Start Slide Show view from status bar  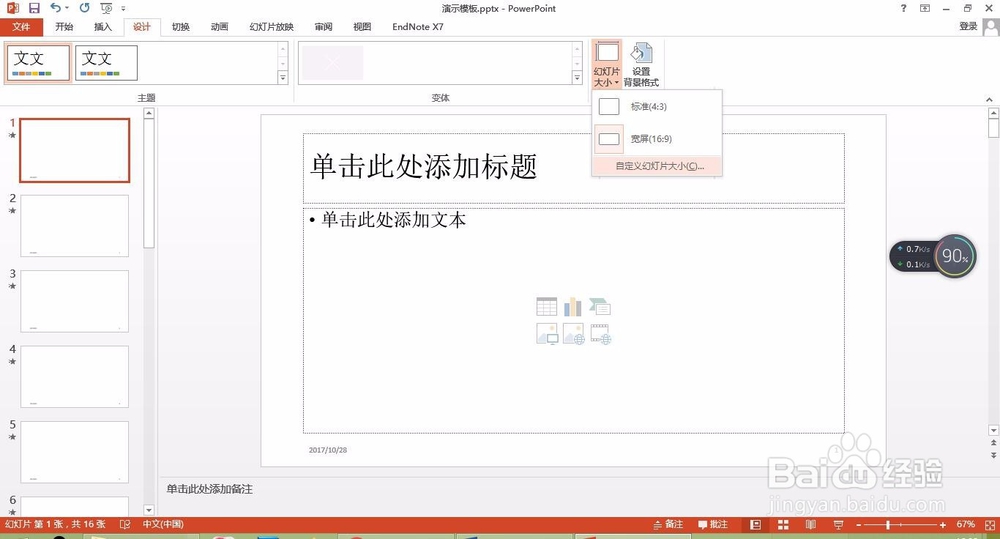pos(838,524)
